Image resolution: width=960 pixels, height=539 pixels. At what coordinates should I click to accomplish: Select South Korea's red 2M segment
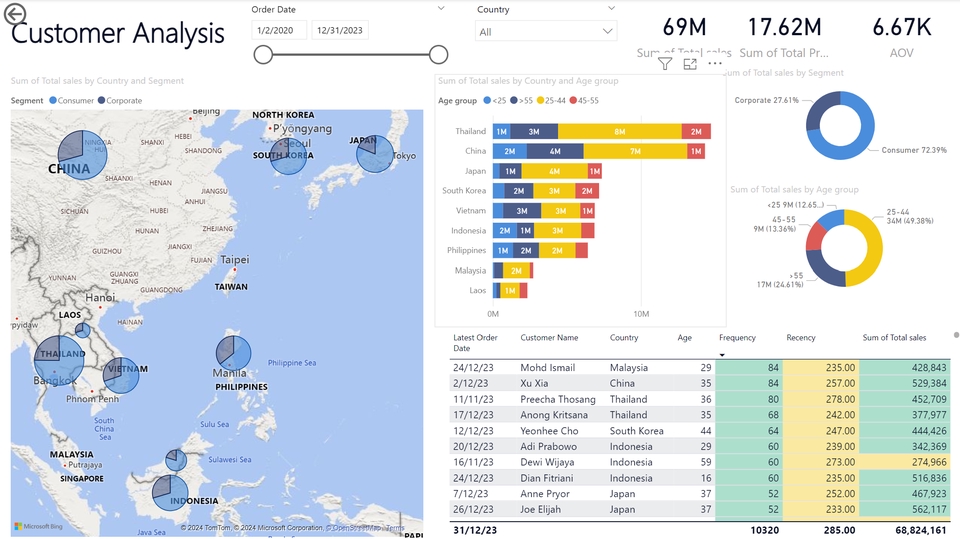[587, 191]
